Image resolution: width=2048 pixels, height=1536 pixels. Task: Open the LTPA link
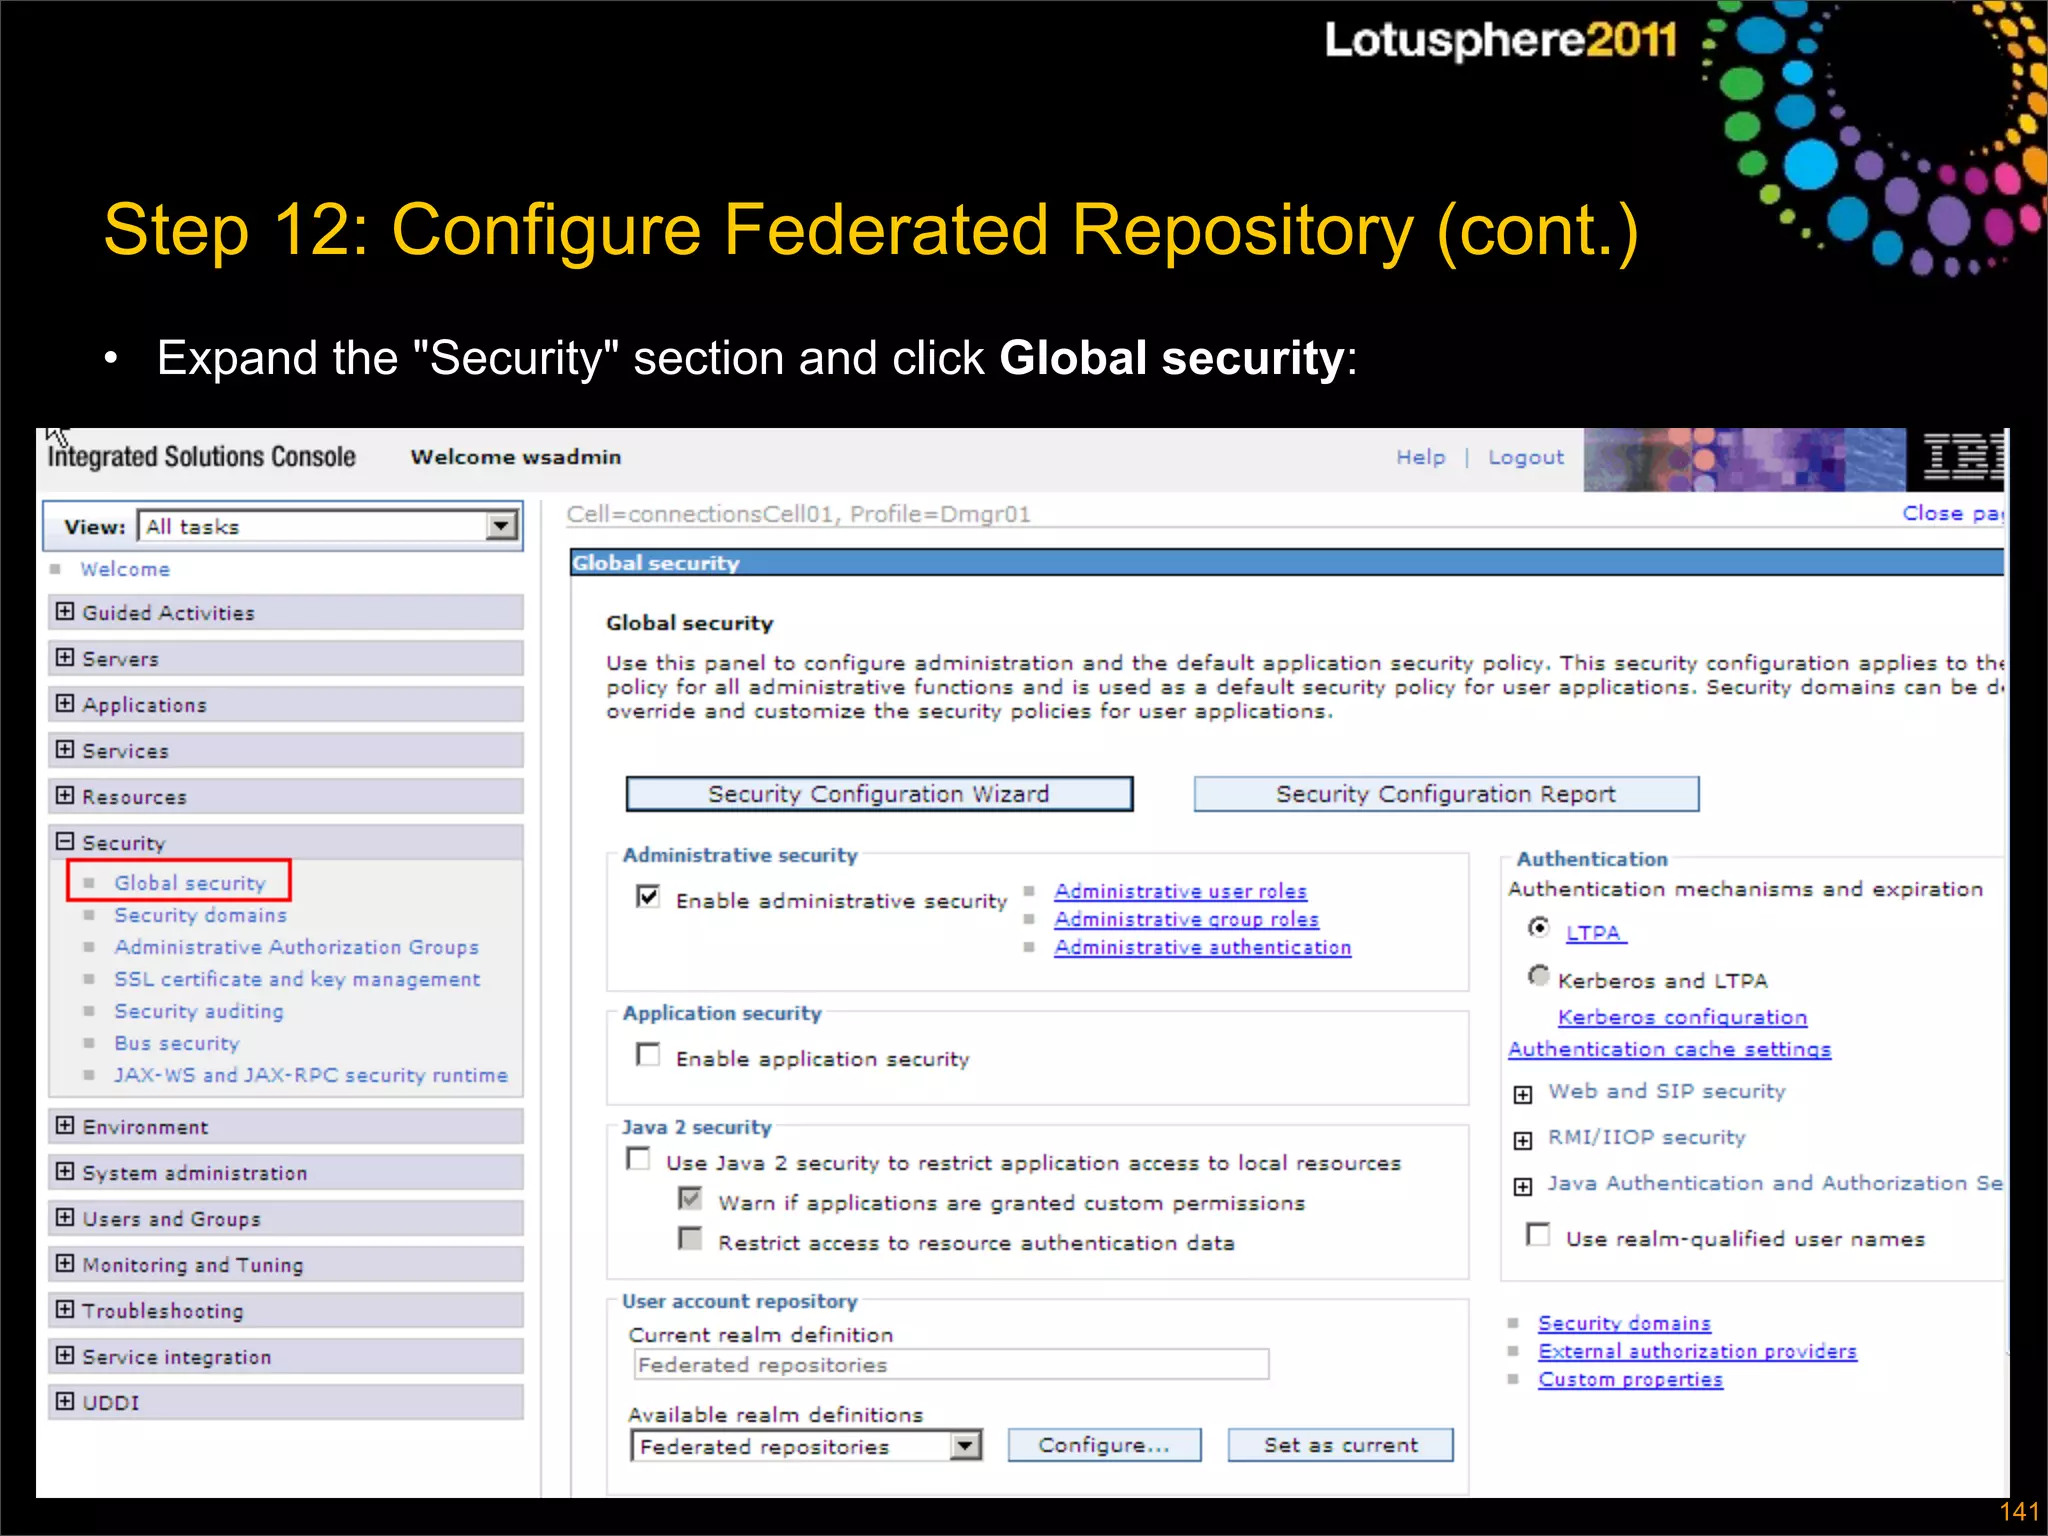tap(1594, 932)
